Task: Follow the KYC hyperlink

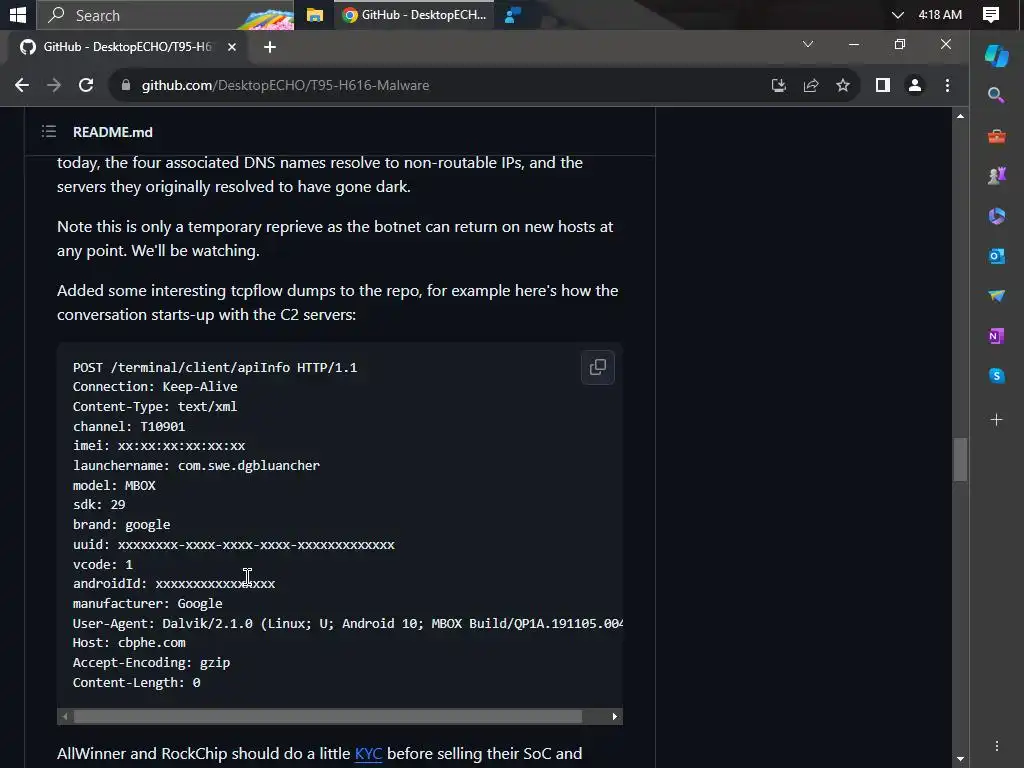Action: tap(368, 754)
